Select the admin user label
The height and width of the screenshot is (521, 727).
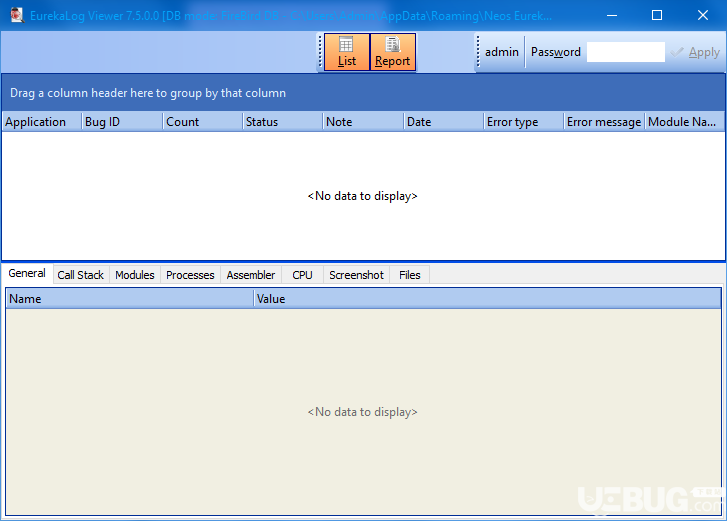pos(502,52)
